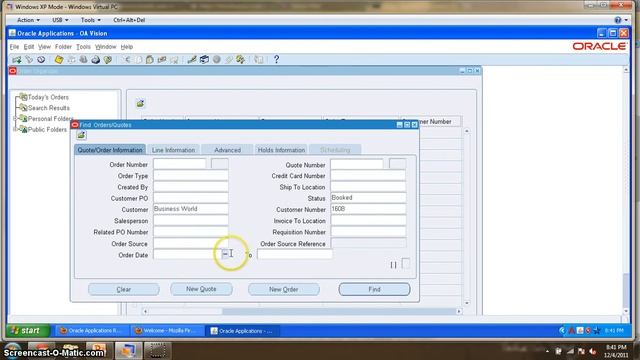Screen dimensions: 640x360
Task: Click the Customer field showing Business World
Action: [191, 209]
